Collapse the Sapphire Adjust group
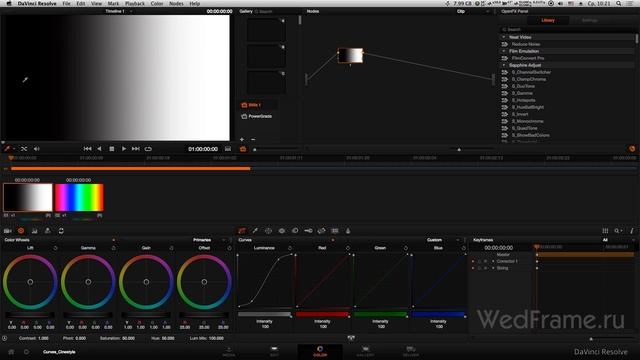Screen dimensions: 640x360 click(x=504, y=65)
